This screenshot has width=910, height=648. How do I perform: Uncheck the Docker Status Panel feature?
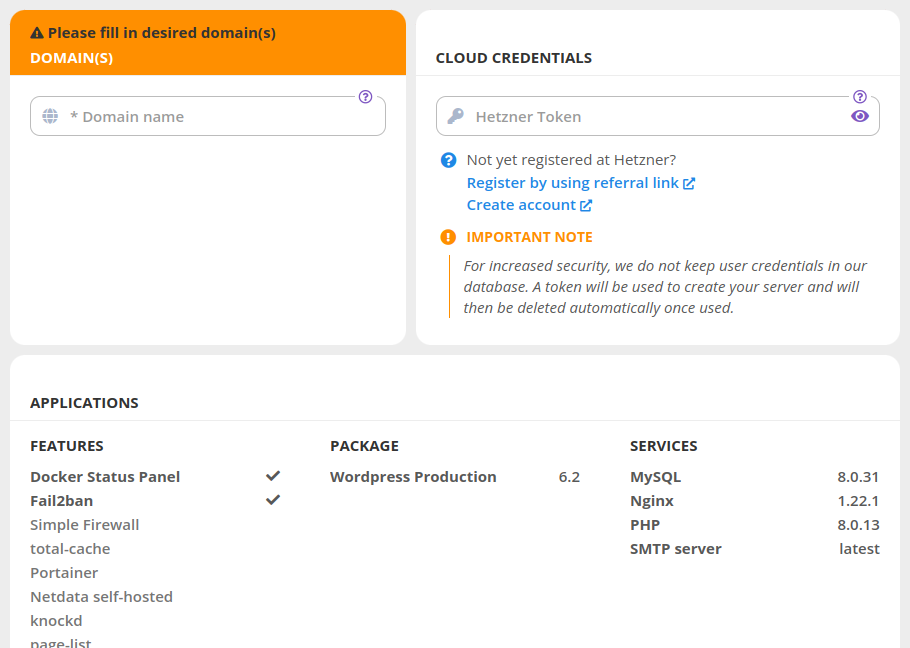click(272, 476)
